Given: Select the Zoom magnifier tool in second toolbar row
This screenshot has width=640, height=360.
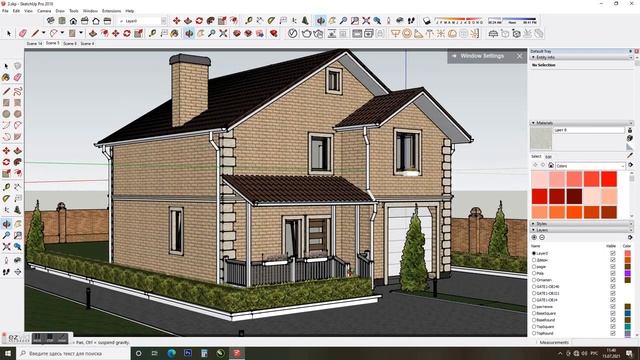Looking at the screenshot, I should pos(212,33).
